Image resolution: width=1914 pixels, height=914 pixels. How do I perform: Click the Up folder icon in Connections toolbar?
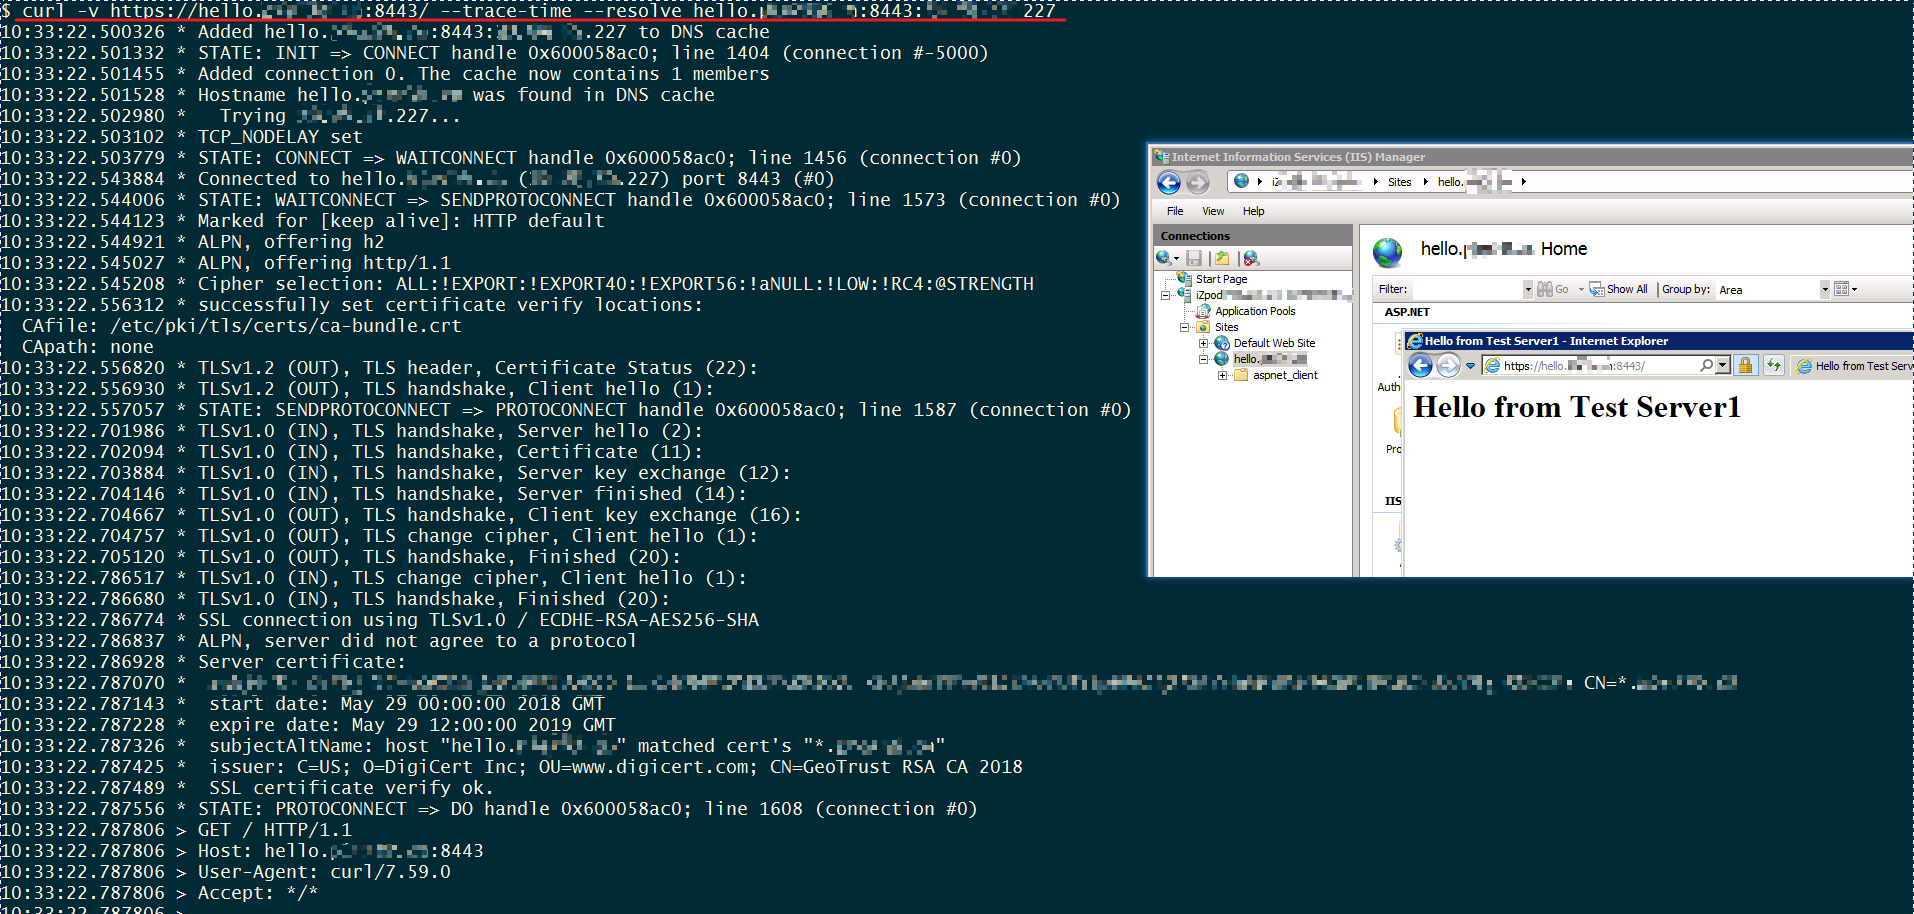pos(1222,258)
